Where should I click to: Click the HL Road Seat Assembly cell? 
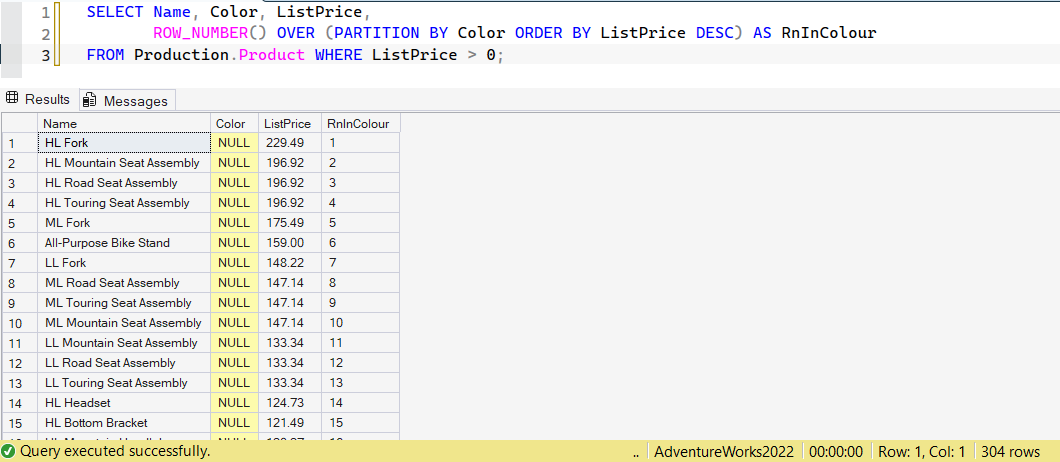click(124, 183)
